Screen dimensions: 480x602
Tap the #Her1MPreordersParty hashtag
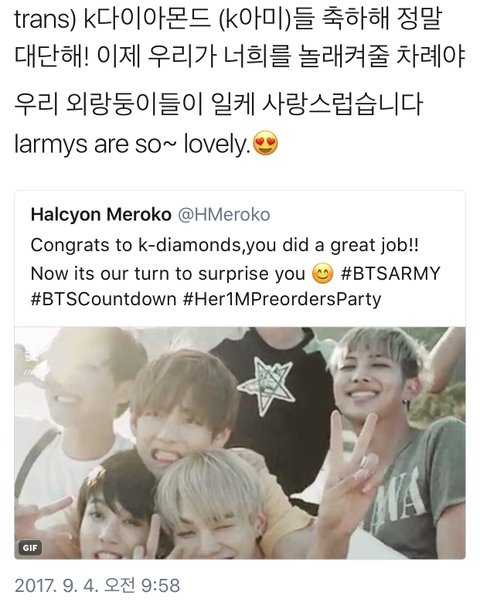pos(282,299)
